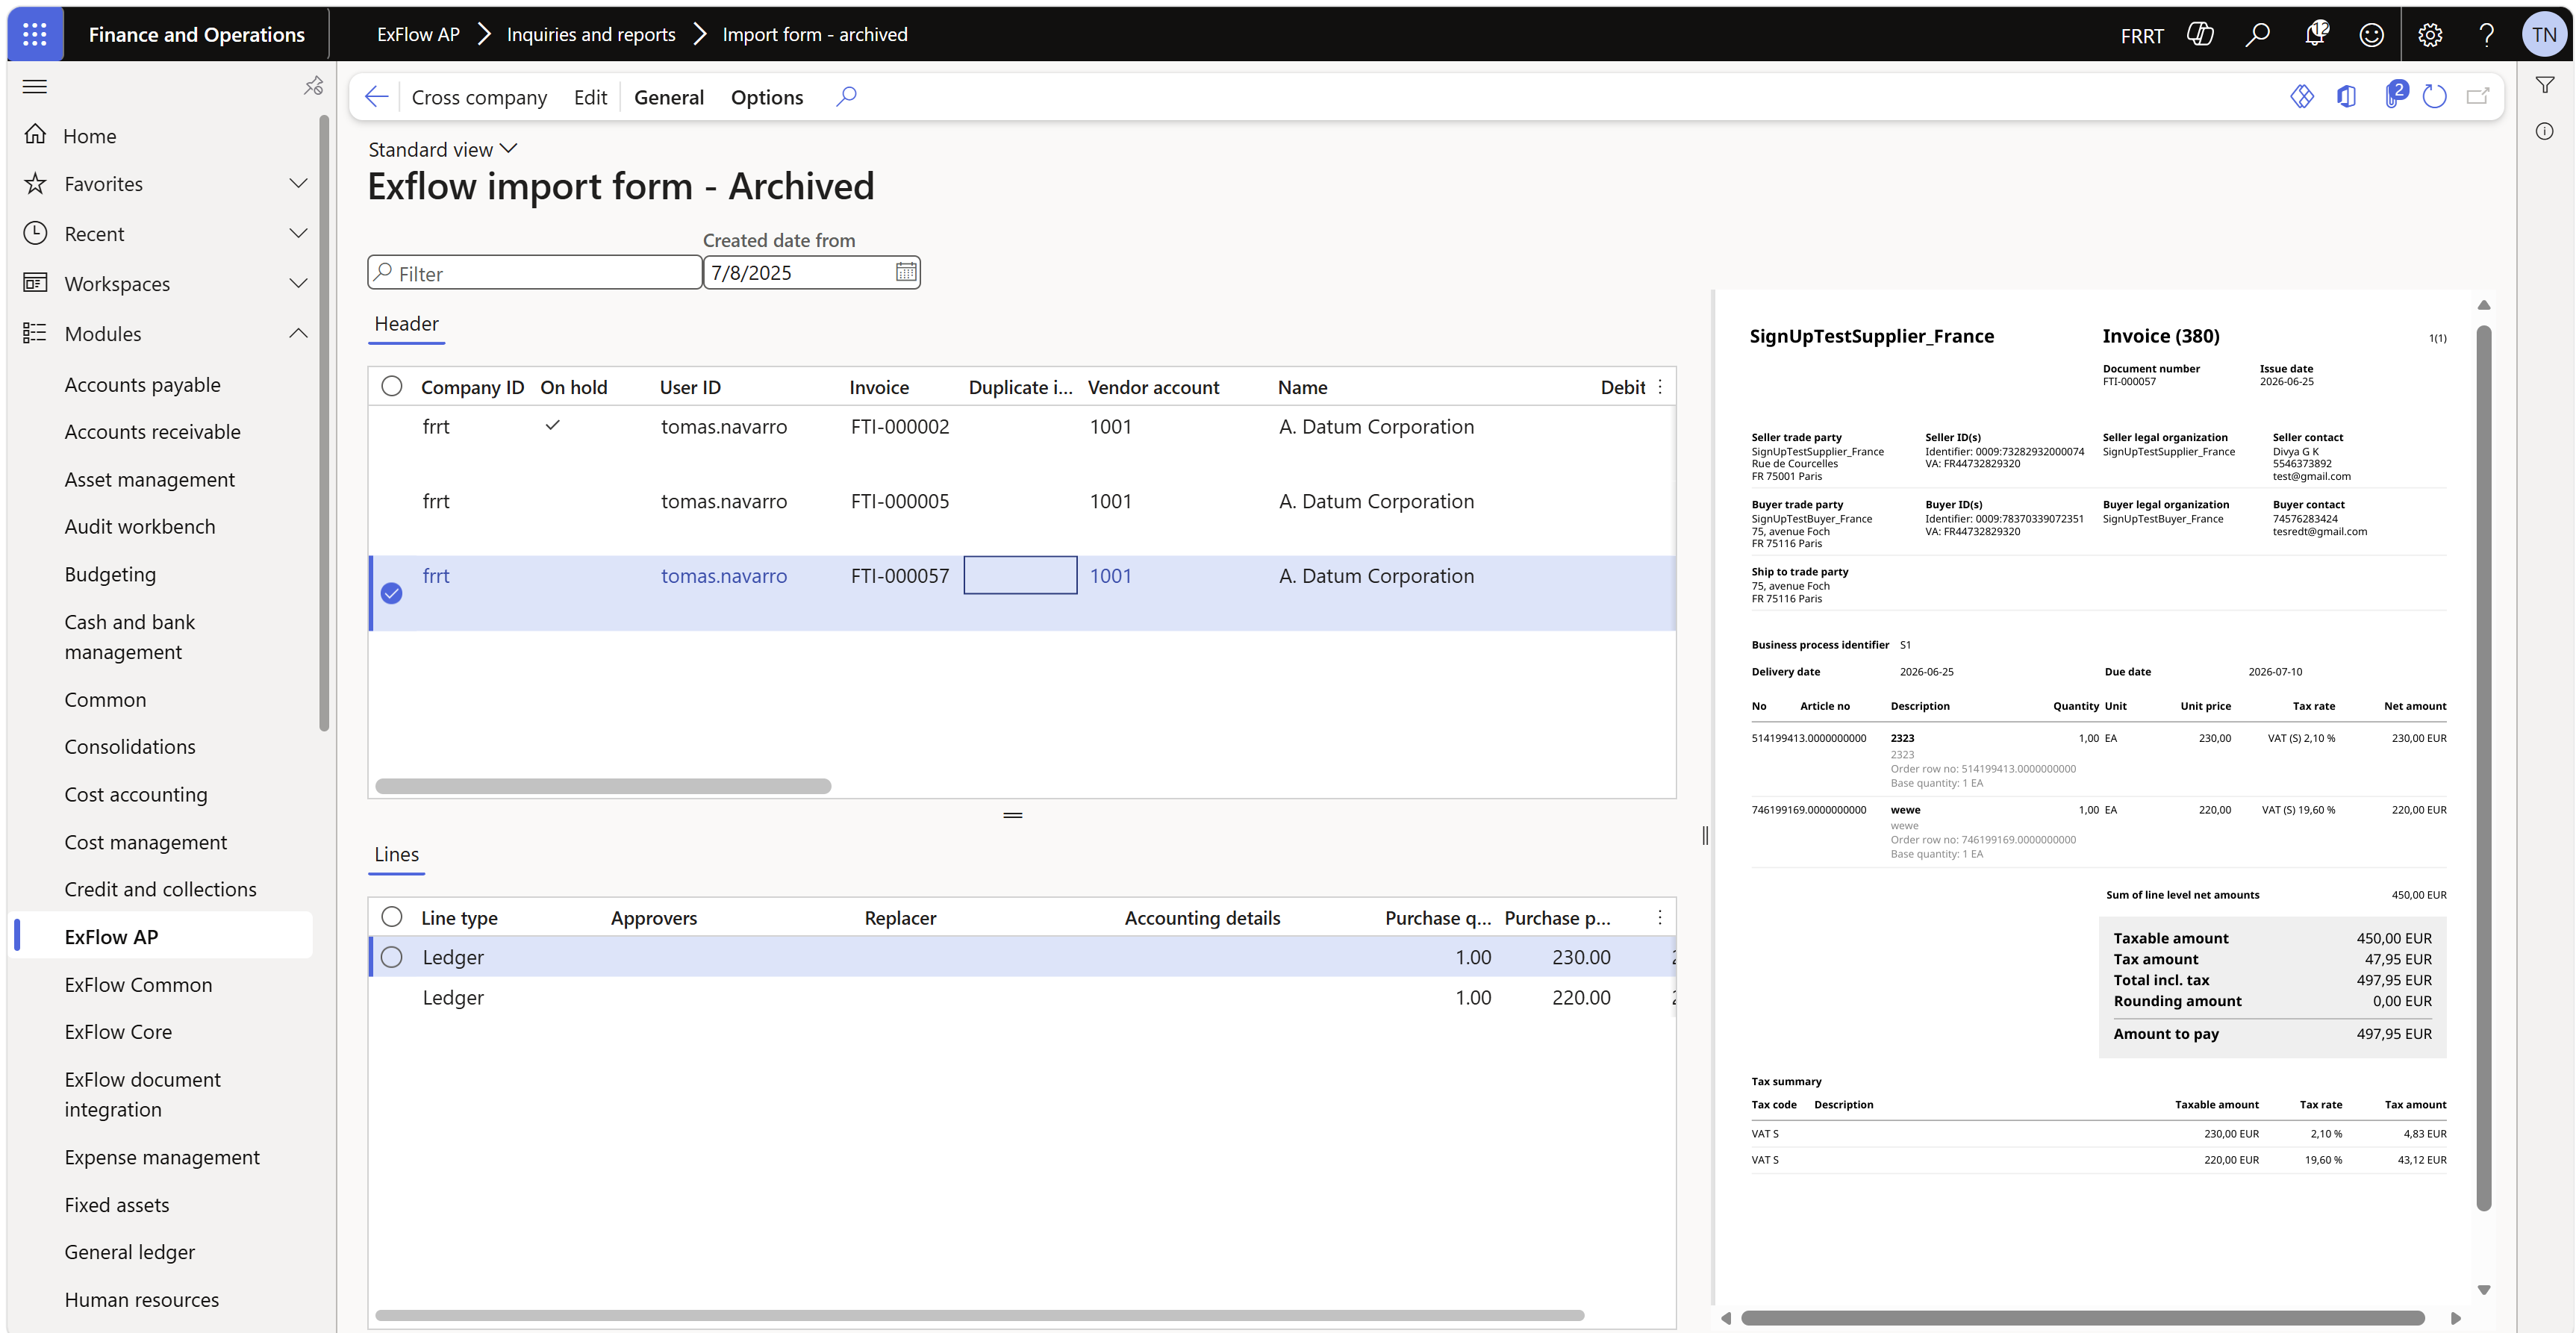Image resolution: width=2576 pixels, height=1333 pixels.
Task: Click the Edit menu item
Action: (590, 97)
